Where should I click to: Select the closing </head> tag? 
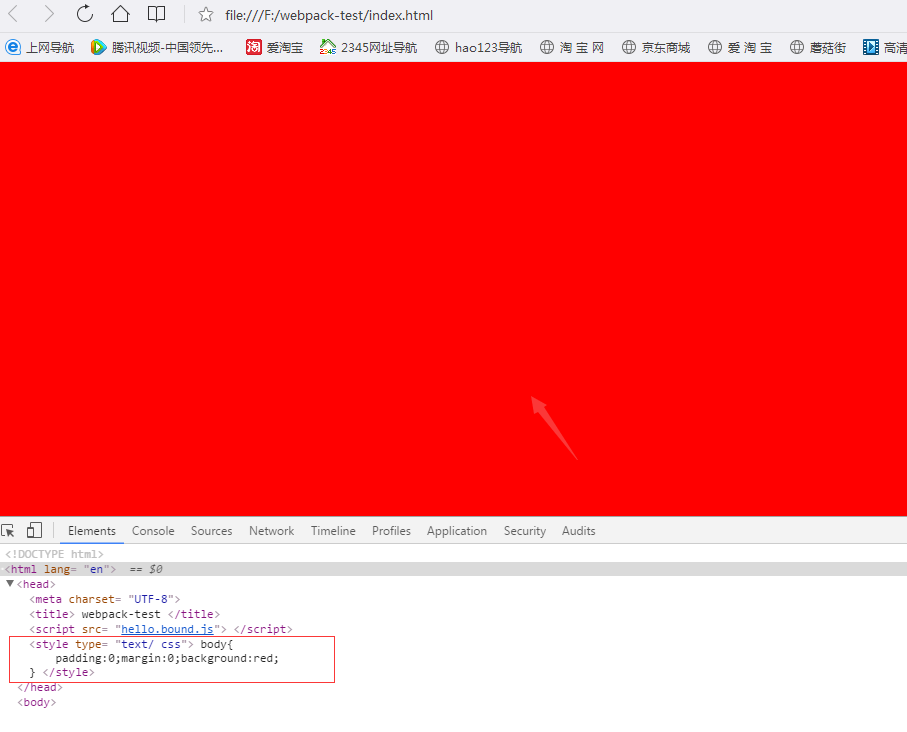(x=40, y=687)
